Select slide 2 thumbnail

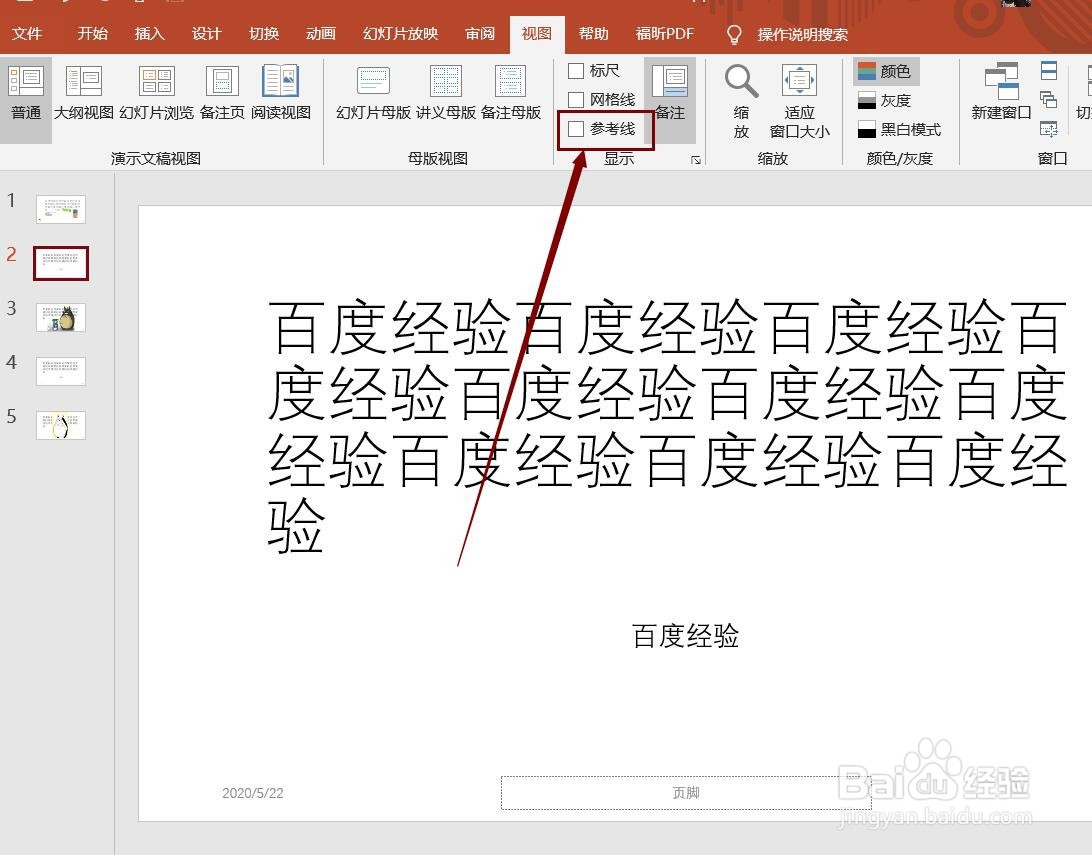click(61, 263)
